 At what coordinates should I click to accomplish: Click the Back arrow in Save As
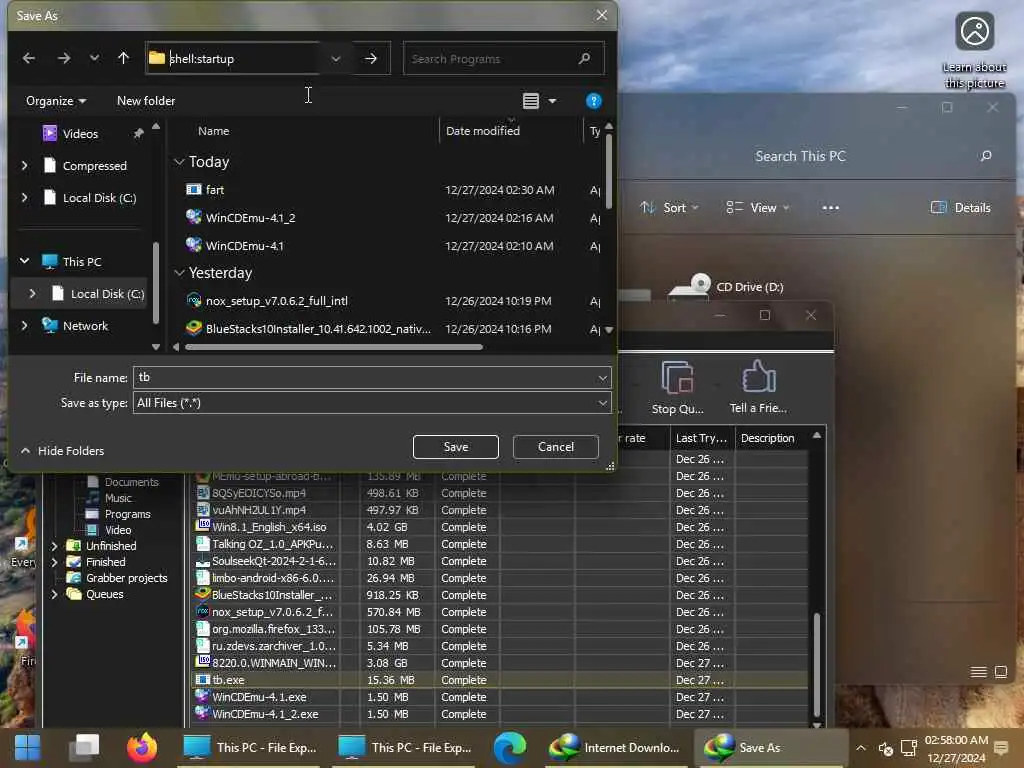[29, 58]
